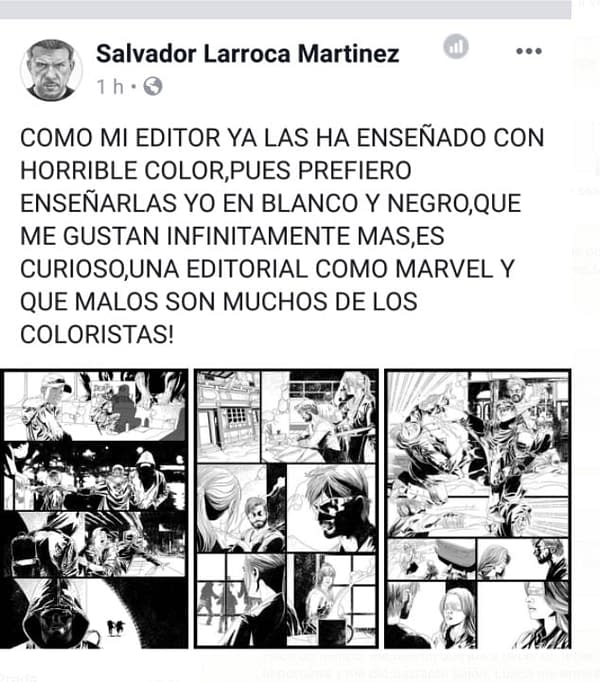Open the three-dot post options menu
Image resolution: width=600 pixels, height=682 pixels.
point(529,51)
